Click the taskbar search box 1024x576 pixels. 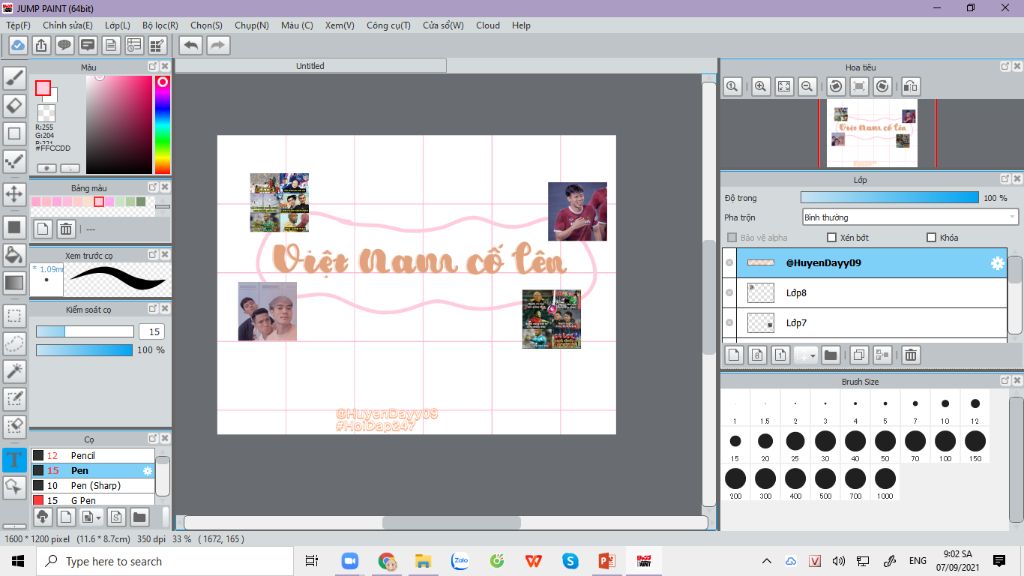pos(165,561)
